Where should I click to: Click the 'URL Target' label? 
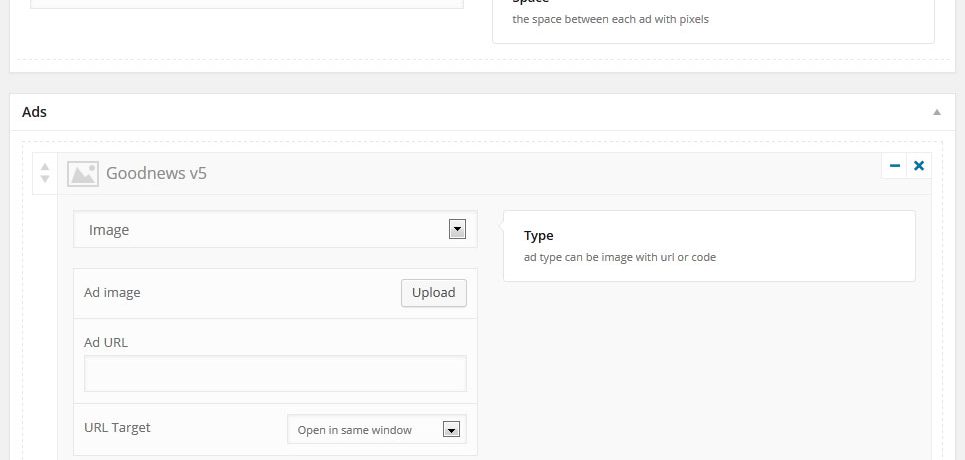[x=117, y=427]
